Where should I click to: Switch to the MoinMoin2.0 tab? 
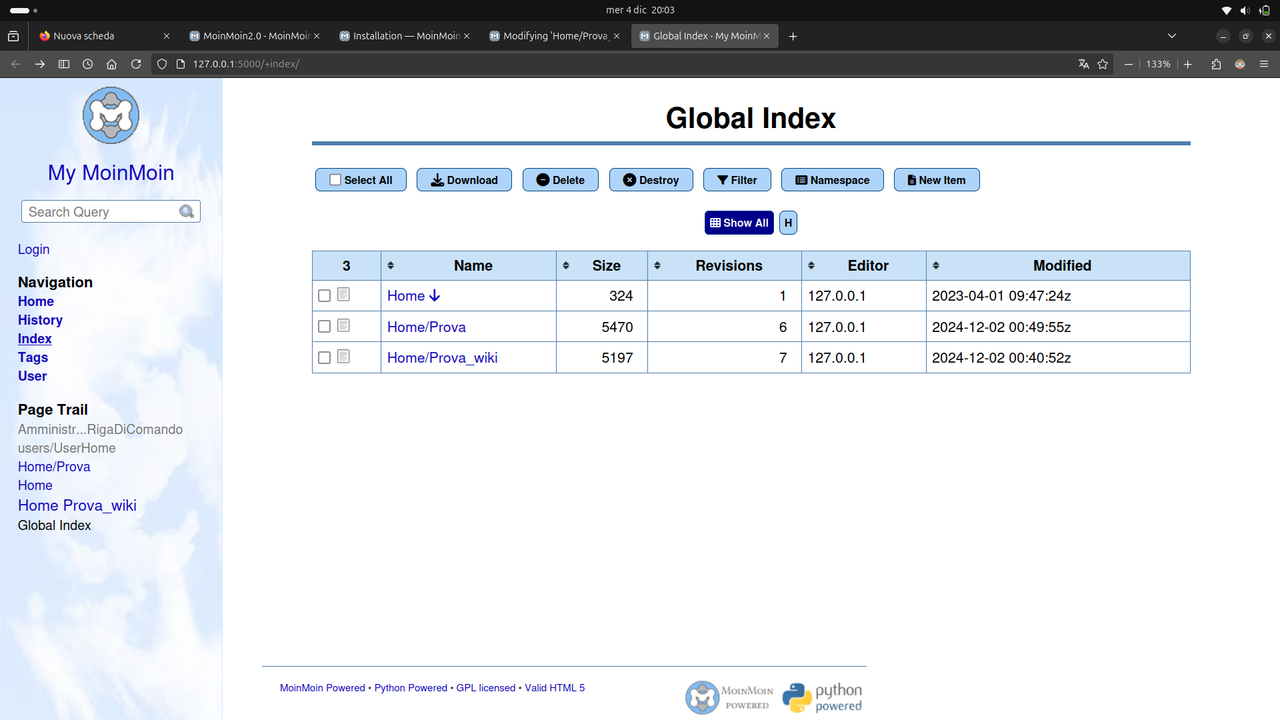pos(255,36)
